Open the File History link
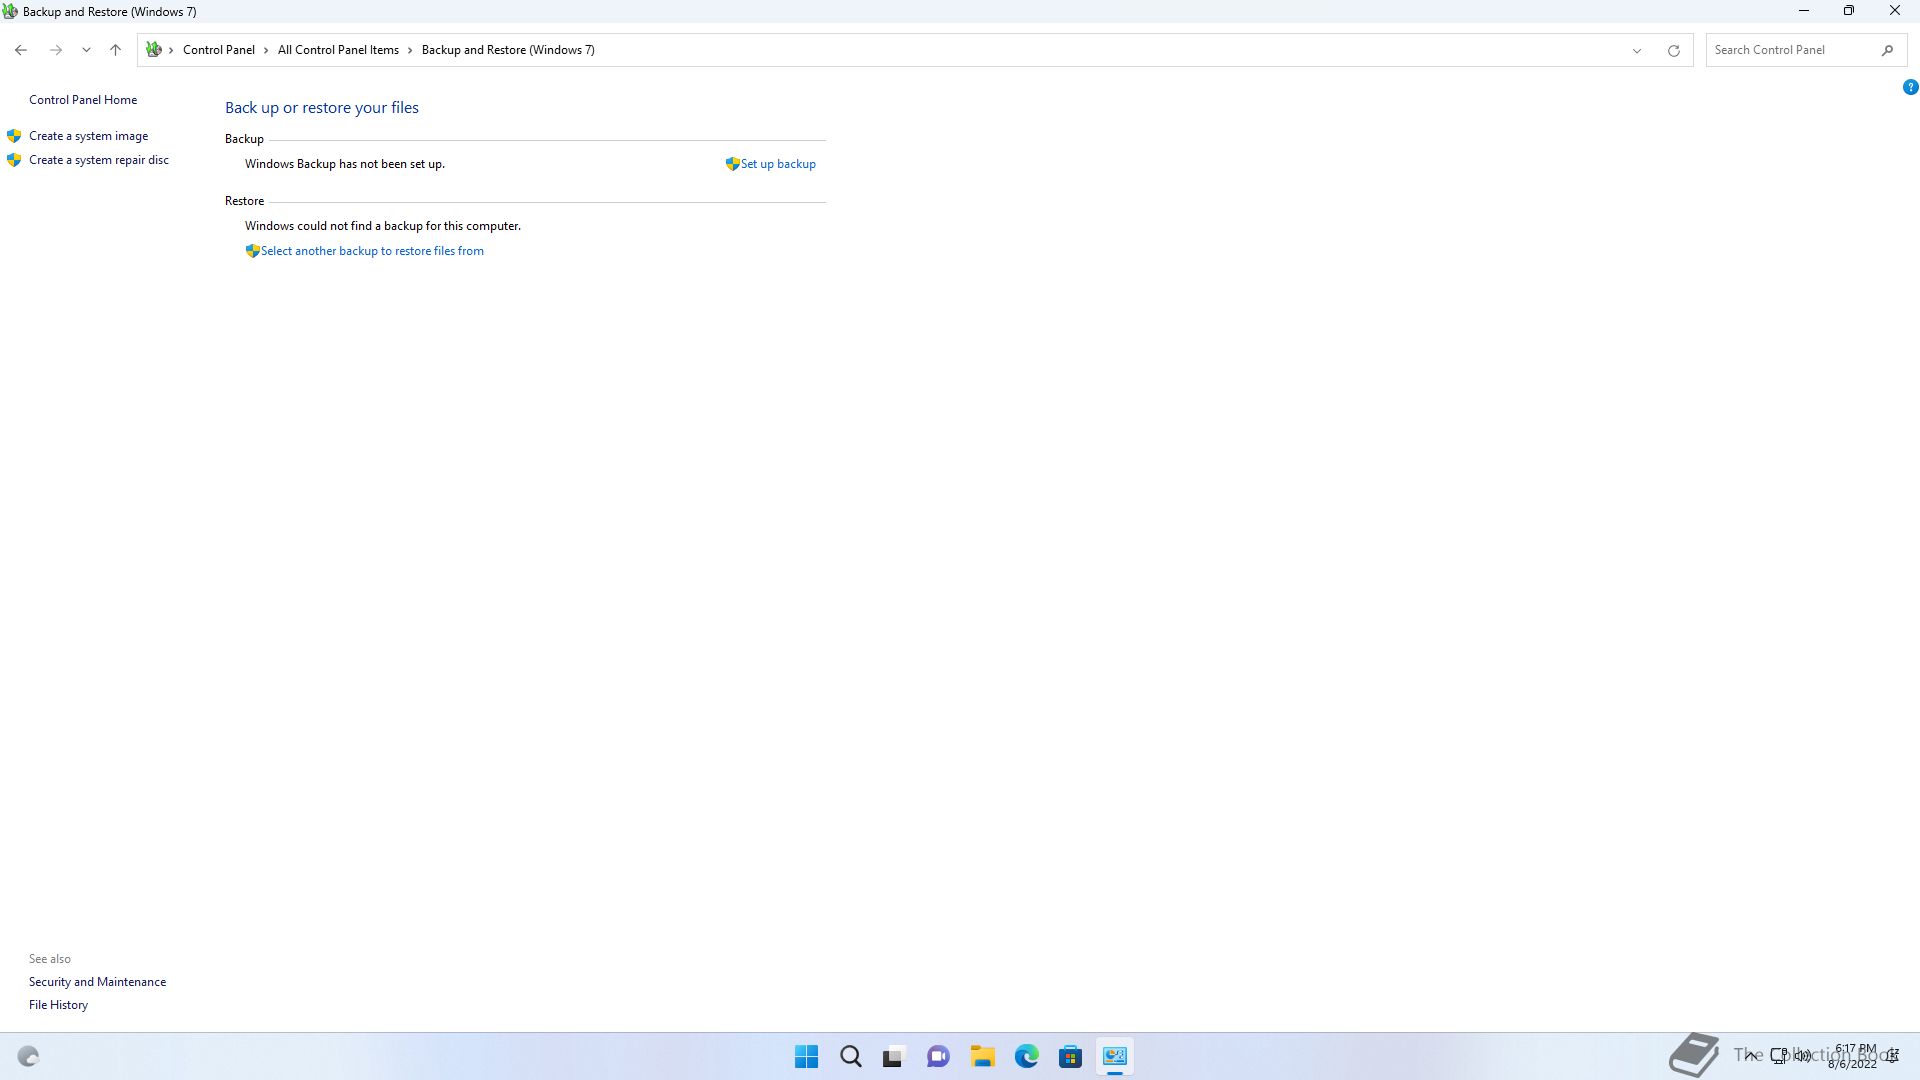1920x1080 pixels. [58, 1005]
